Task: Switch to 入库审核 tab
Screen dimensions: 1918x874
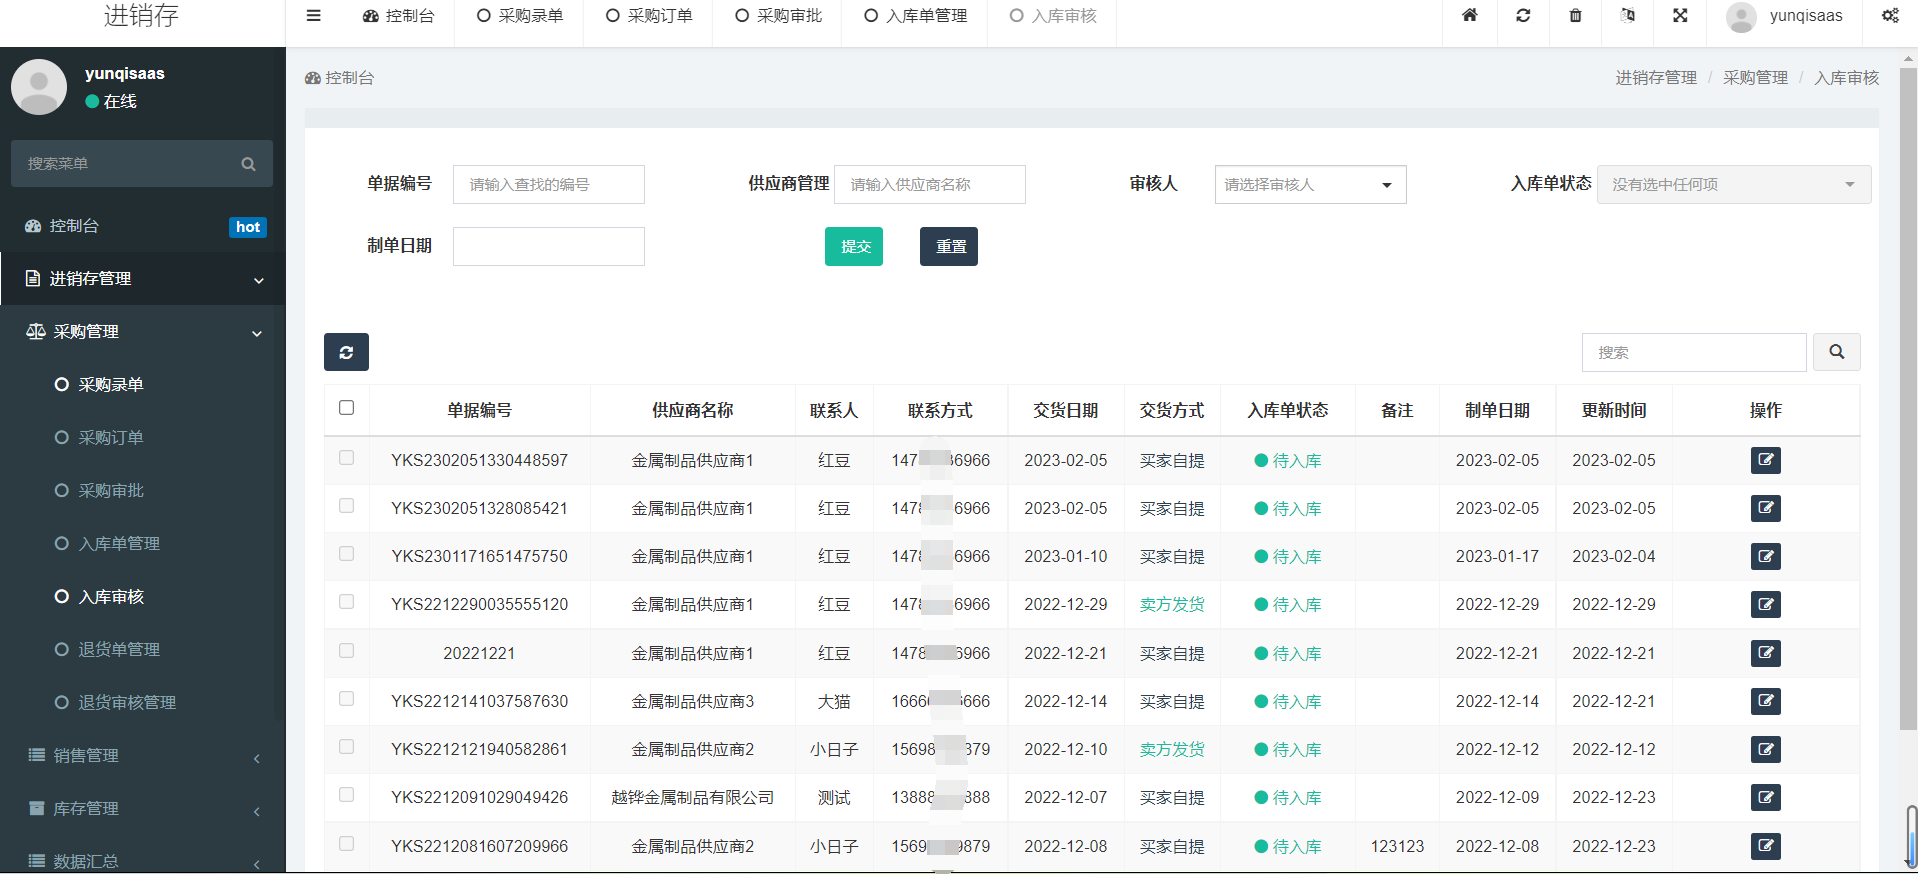Action: coord(1052,16)
